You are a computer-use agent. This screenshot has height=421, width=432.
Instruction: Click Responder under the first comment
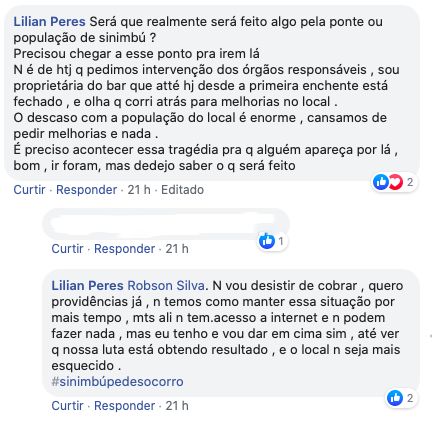[x=86, y=190]
